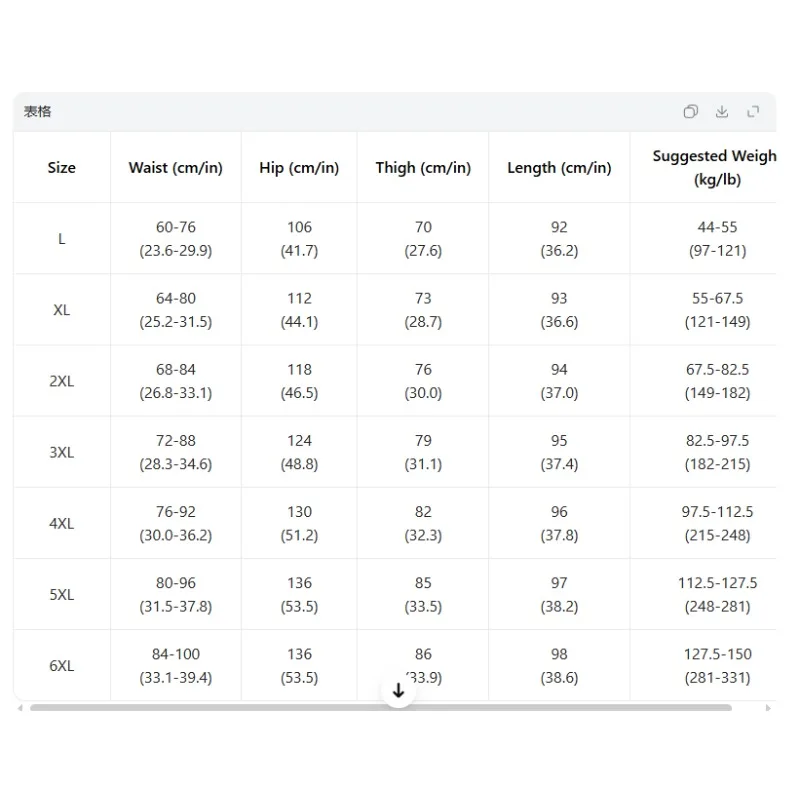Click the XL size row cell
Image resolution: width=800 pixels, height=800 pixels.
(62, 310)
